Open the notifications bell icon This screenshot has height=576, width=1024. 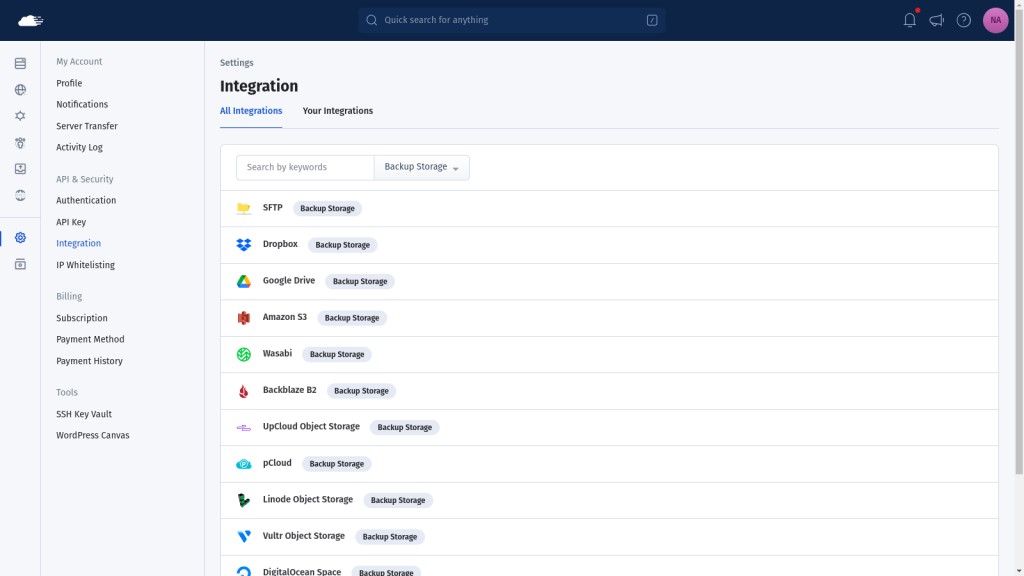tap(910, 20)
